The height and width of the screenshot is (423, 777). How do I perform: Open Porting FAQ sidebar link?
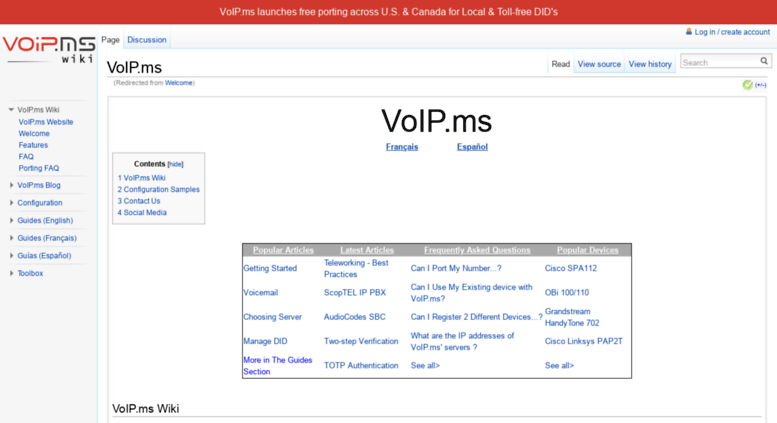click(39, 168)
